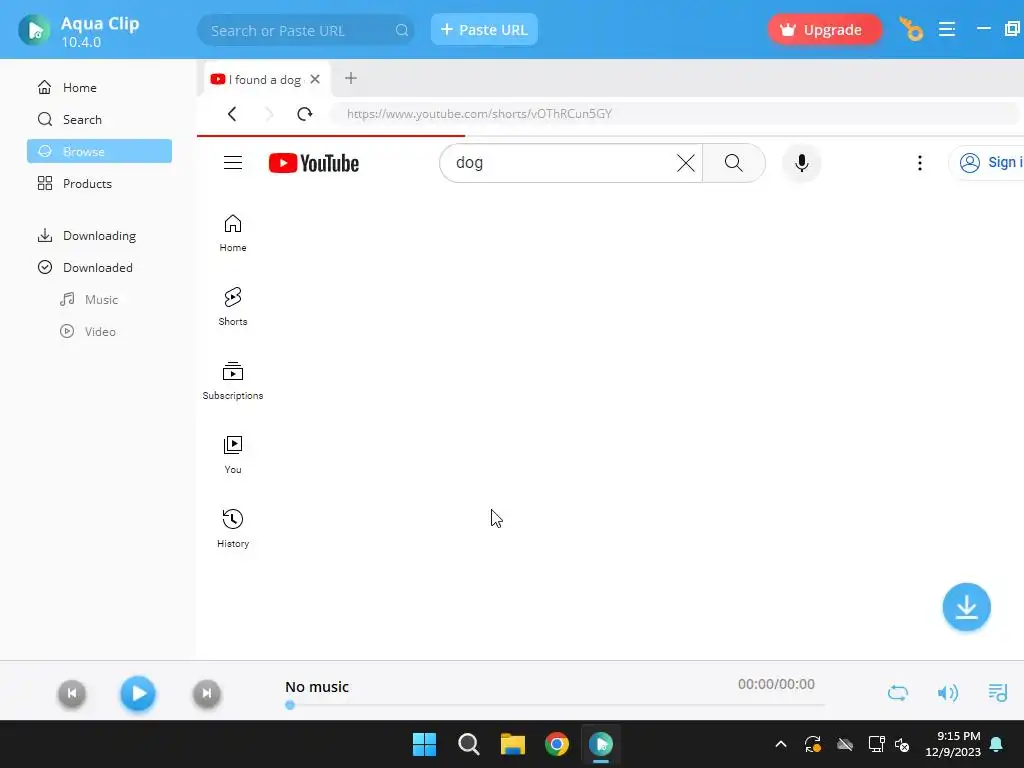This screenshot has width=1024, height=768.
Task: Click the floating blue download button
Action: pyautogui.click(x=967, y=607)
